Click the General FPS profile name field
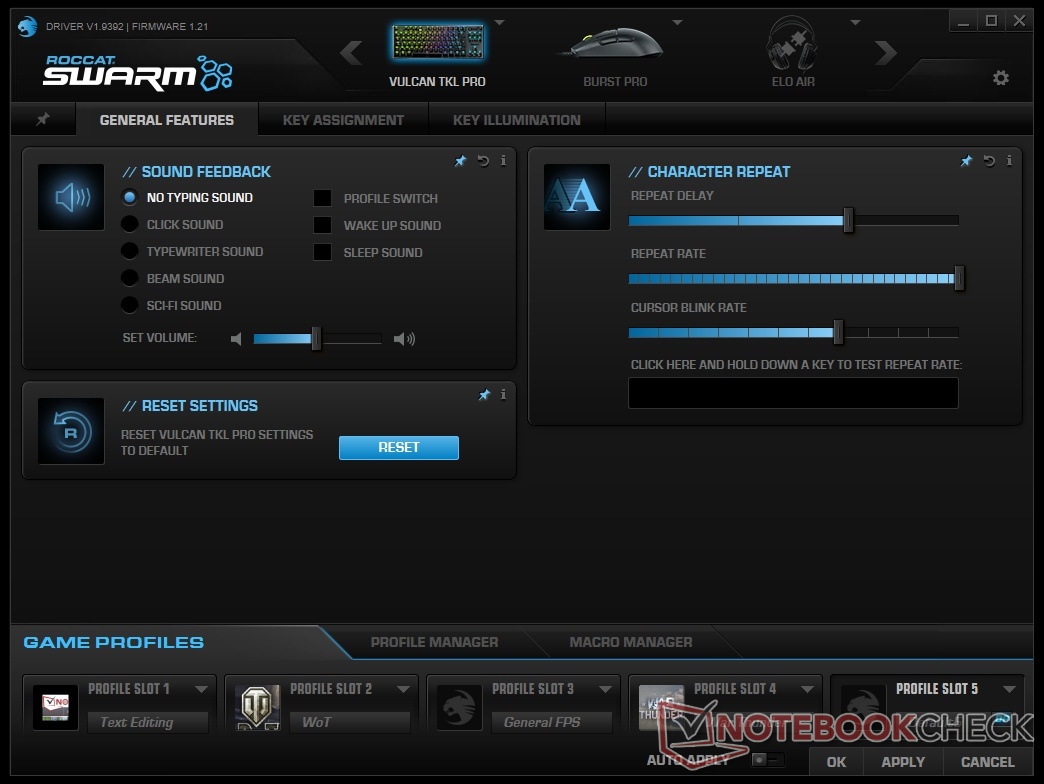Screen dimensions: 1044x784 pos(552,722)
